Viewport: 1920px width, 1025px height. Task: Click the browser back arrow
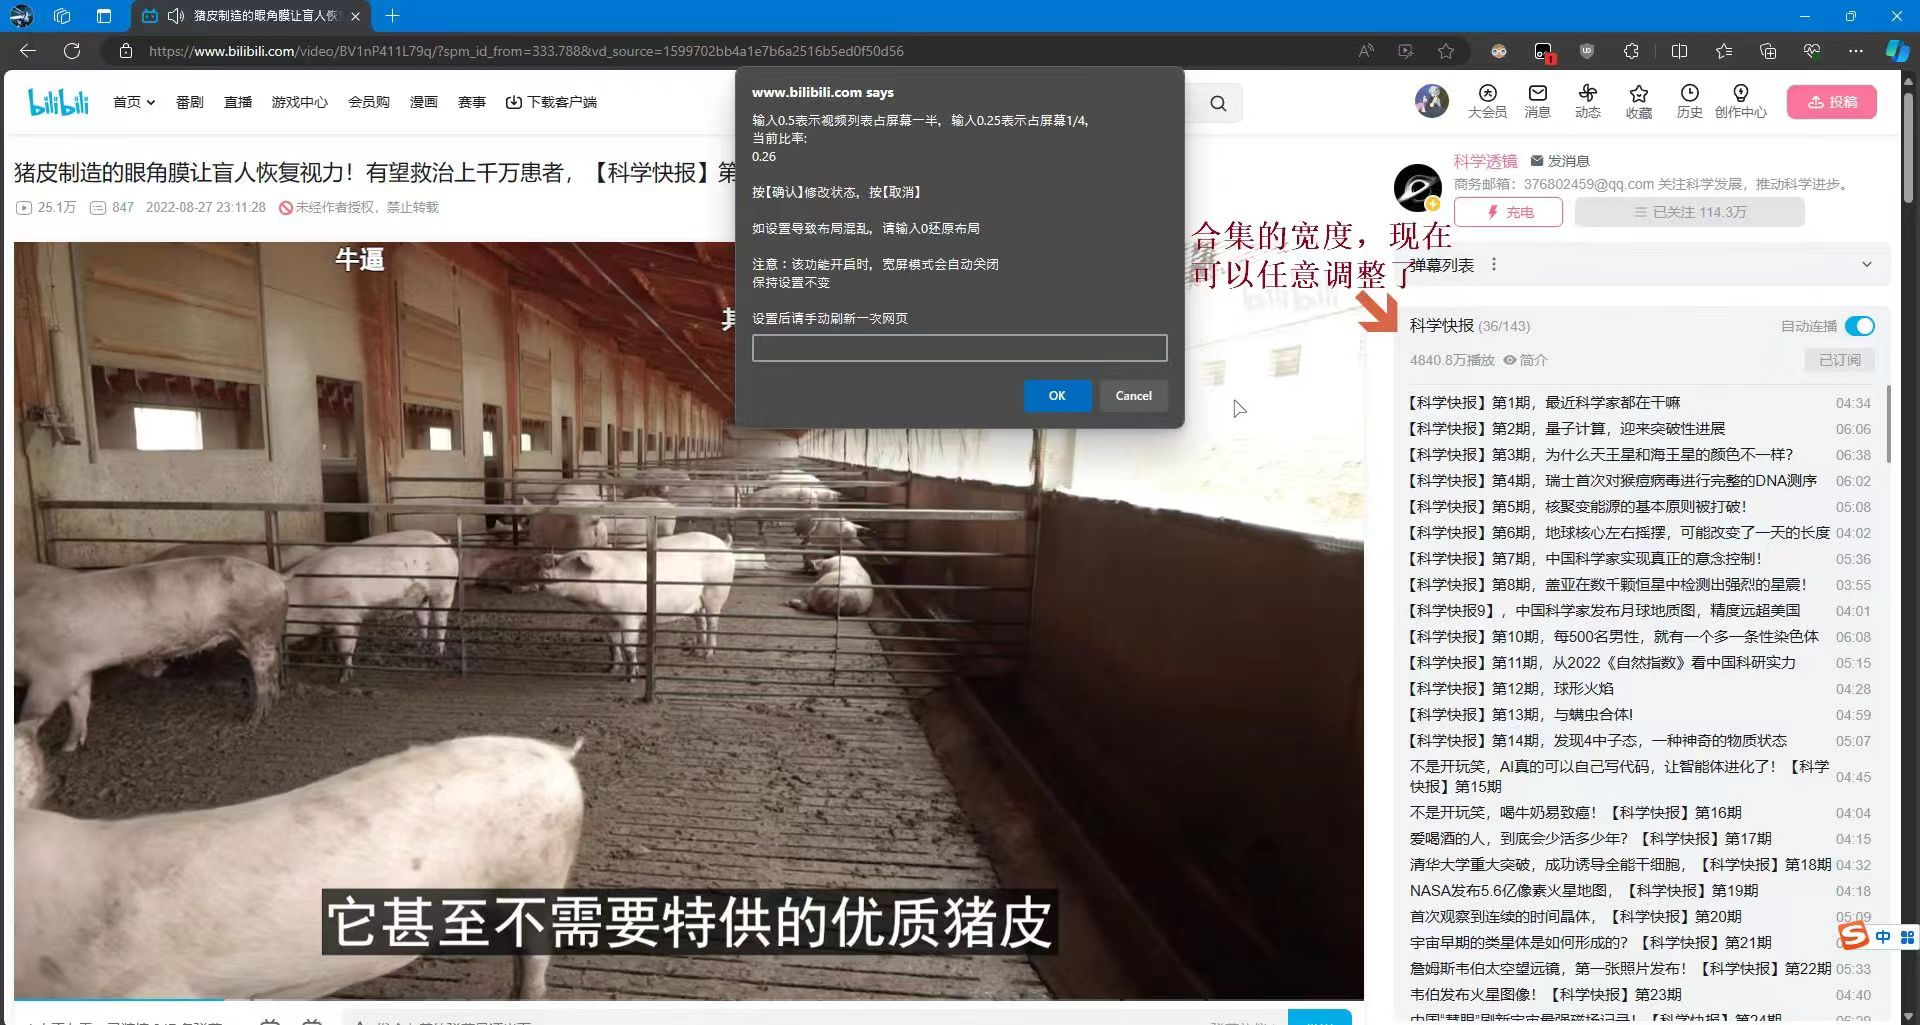[x=28, y=51]
